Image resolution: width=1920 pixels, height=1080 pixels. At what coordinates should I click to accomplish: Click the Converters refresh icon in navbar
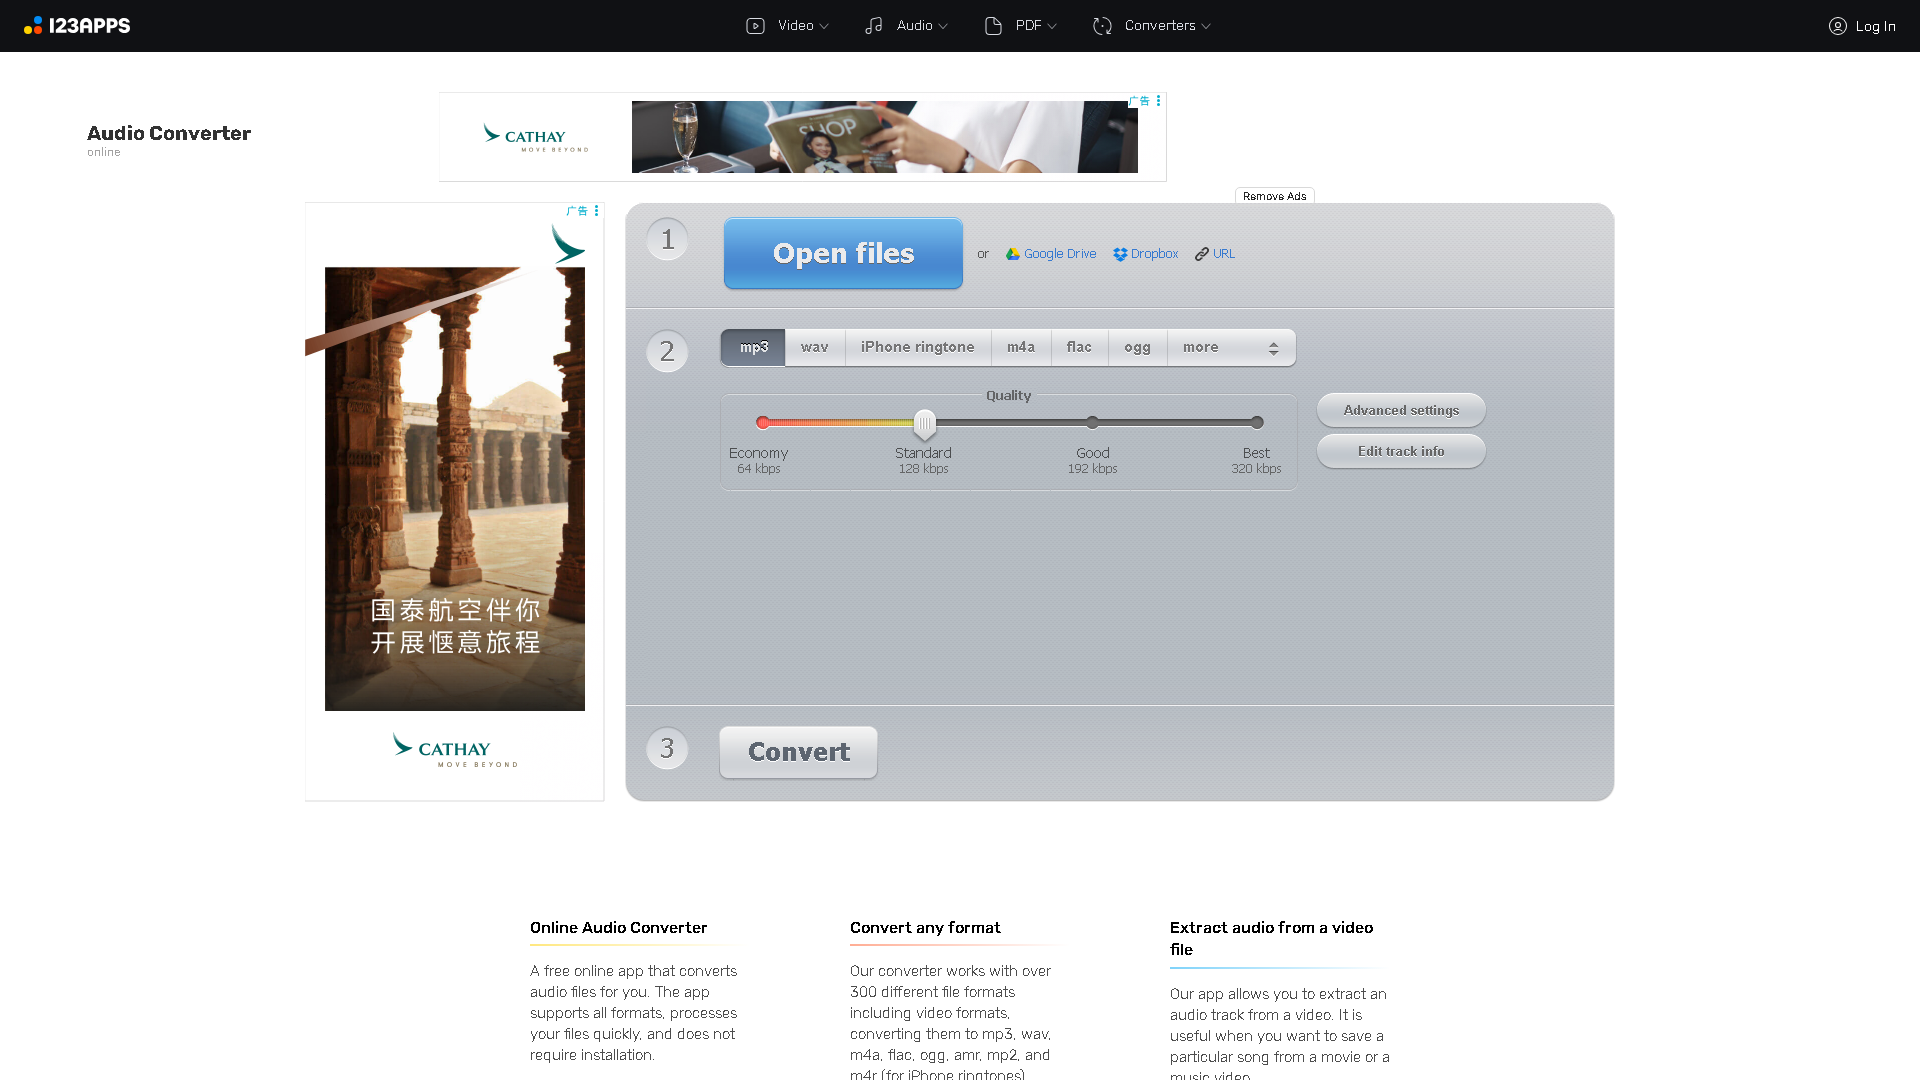[1101, 25]
